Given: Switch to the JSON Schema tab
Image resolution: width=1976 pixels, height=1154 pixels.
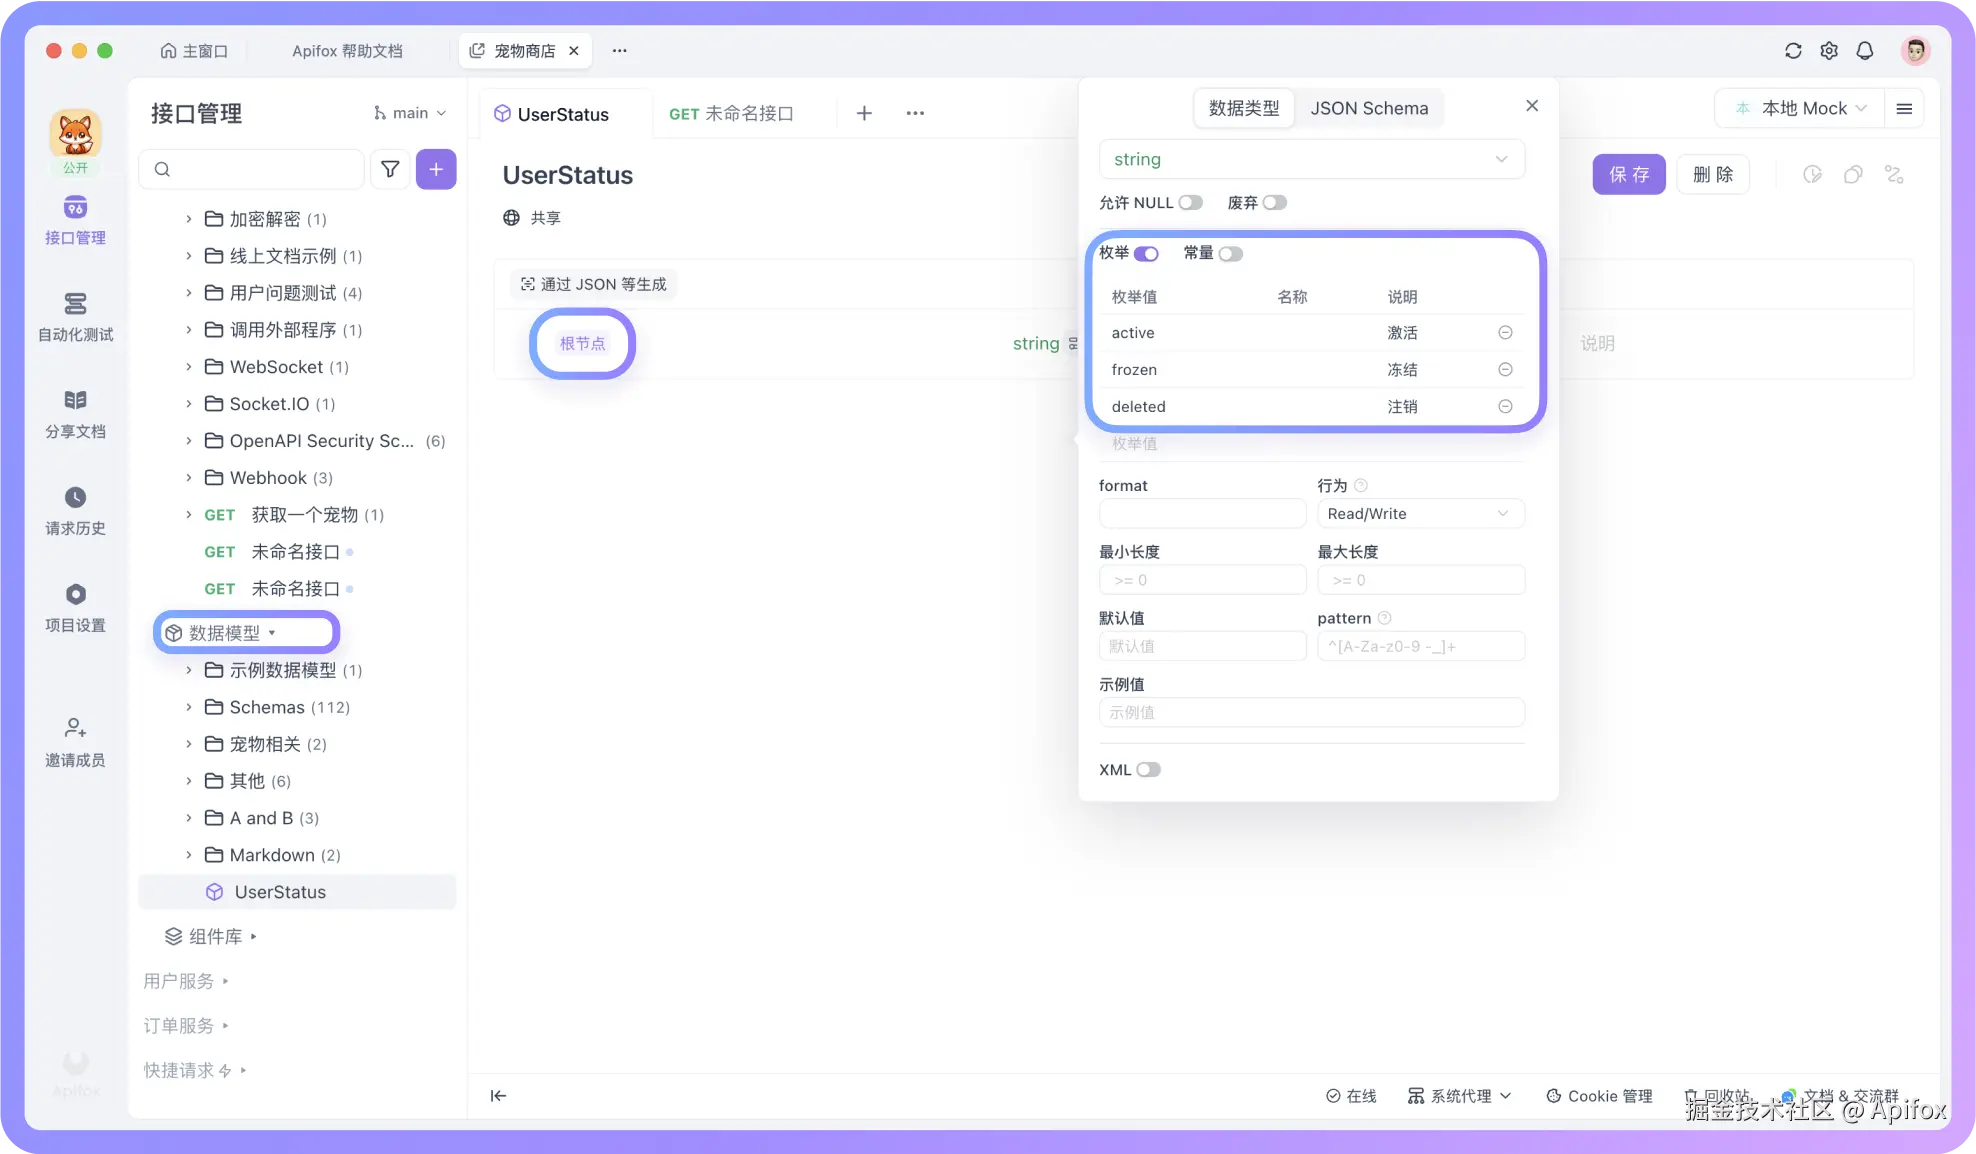Looking at the screenshot, I should pos(1369,108).
